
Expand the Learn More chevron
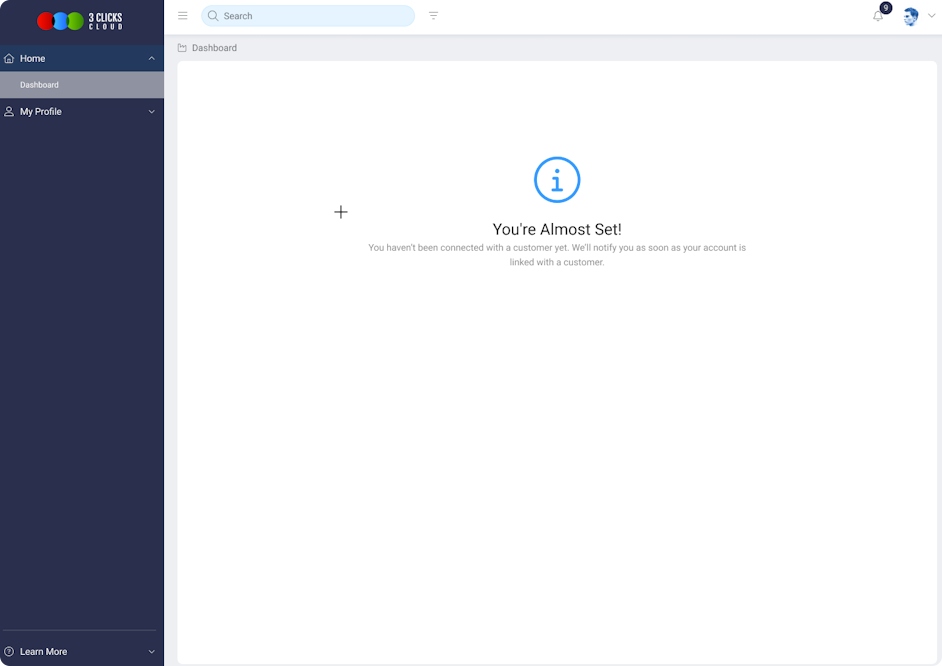pyautogui.click(x=152, y=652)
